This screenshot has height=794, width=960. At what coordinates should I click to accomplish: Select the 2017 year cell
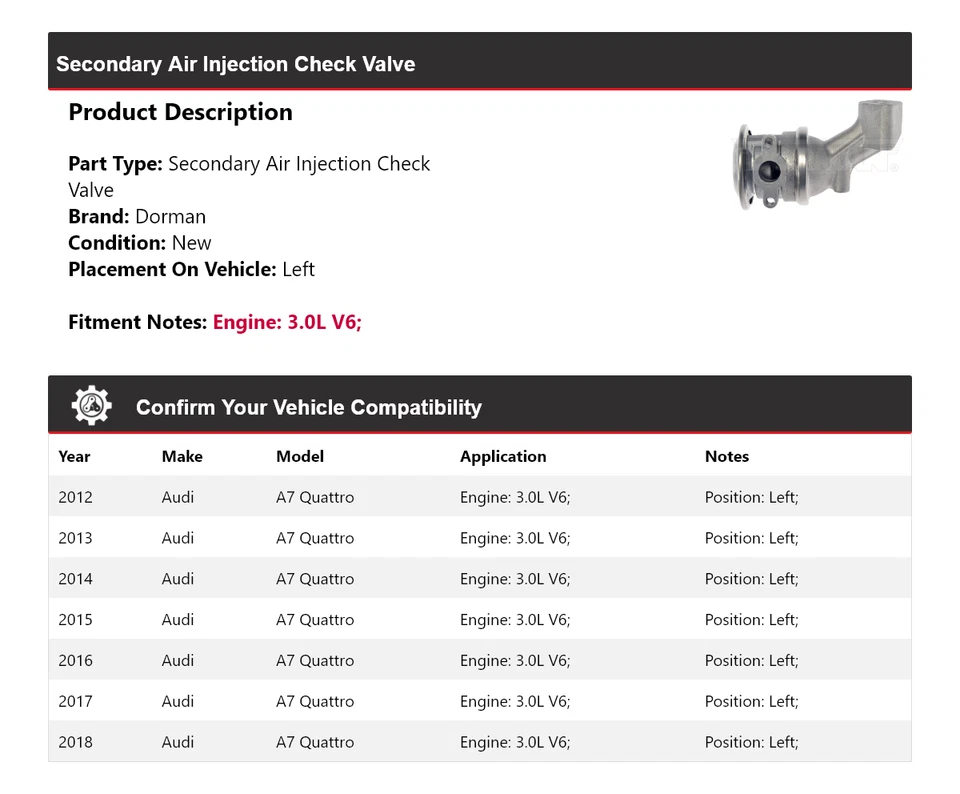pos(75,702)
